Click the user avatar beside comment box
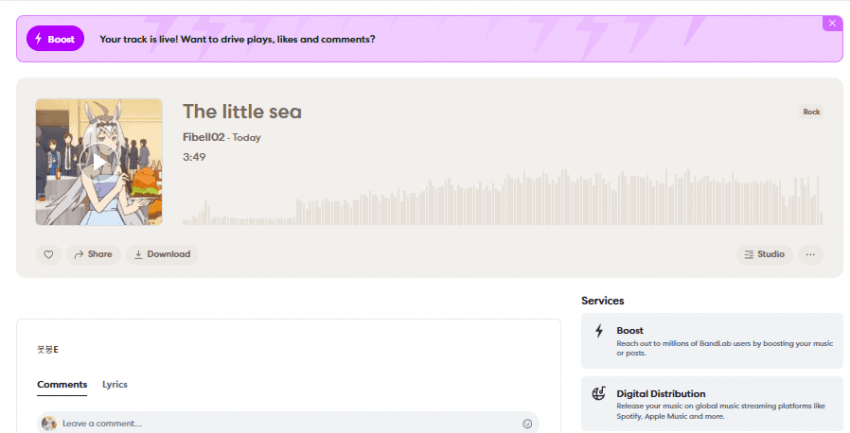Viewport: 850px width, 433px height. pyautogui.click(x=48, y=424)
